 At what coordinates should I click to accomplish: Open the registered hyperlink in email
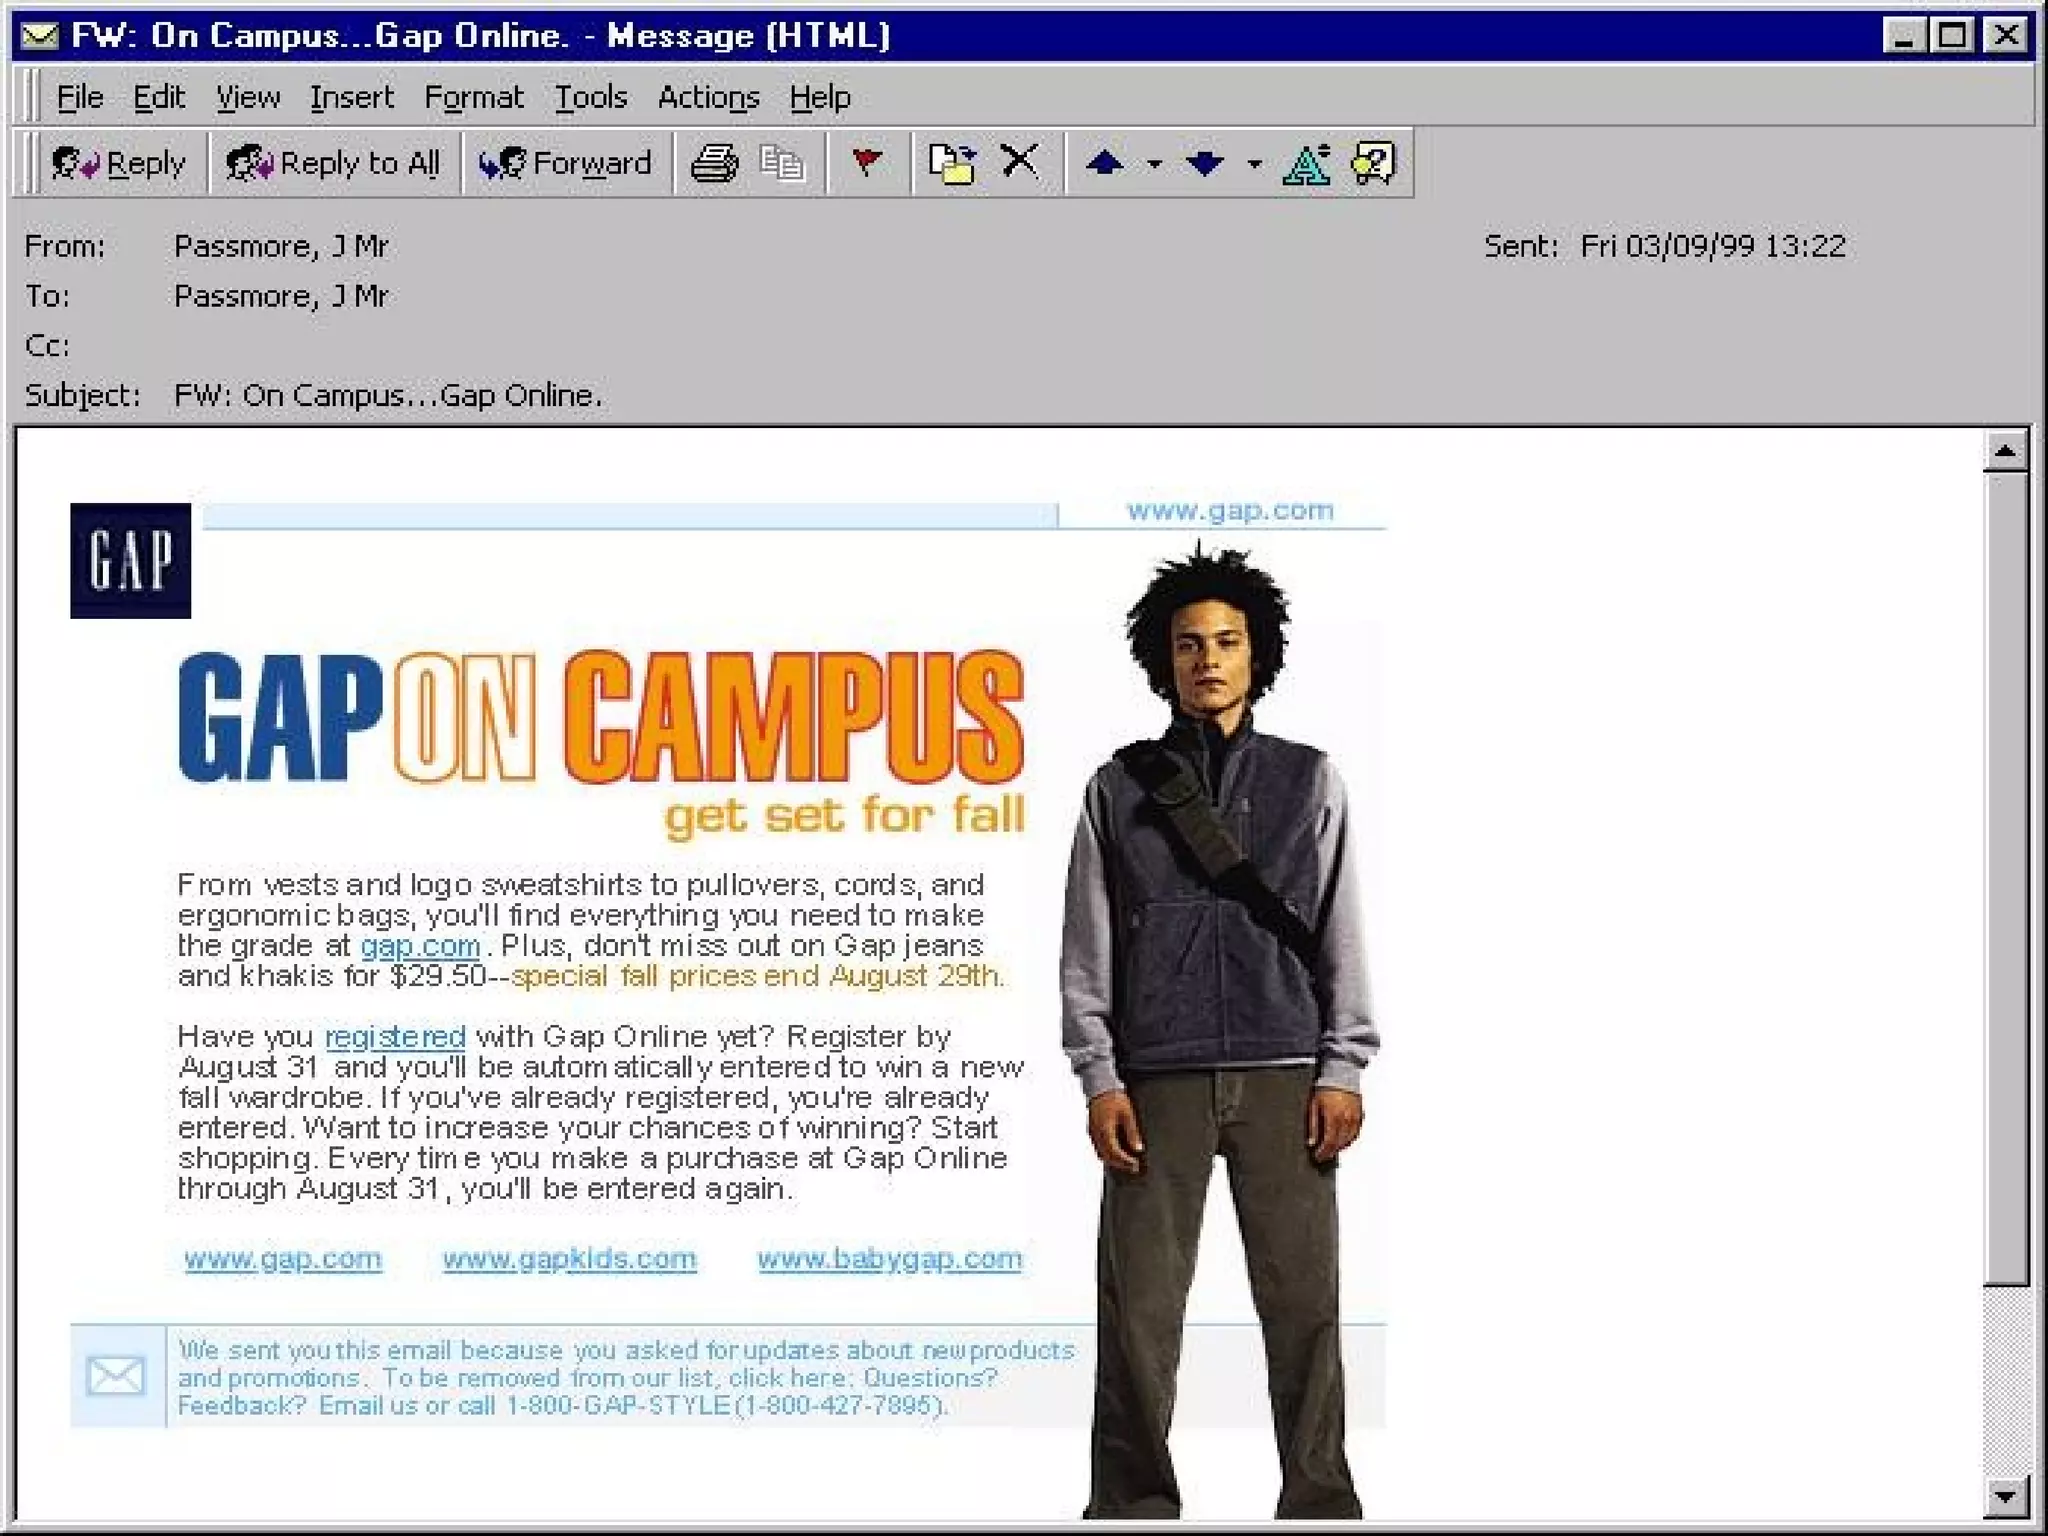pyautogui.click(x=395, y=1037)
